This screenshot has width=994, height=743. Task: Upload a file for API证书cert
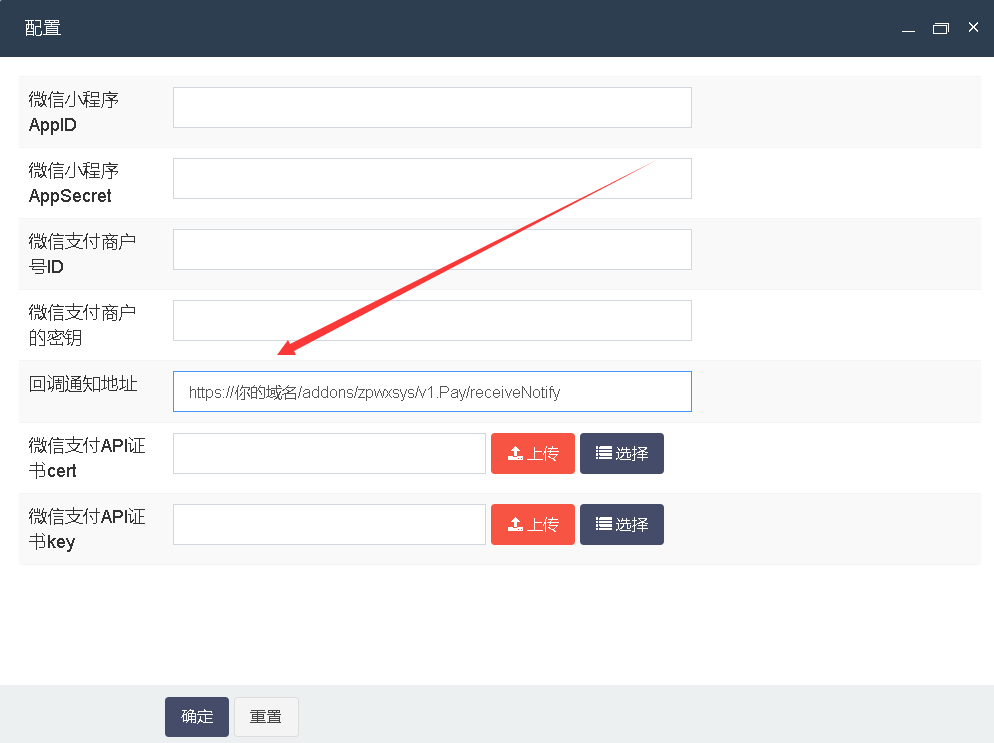point(533,454)
